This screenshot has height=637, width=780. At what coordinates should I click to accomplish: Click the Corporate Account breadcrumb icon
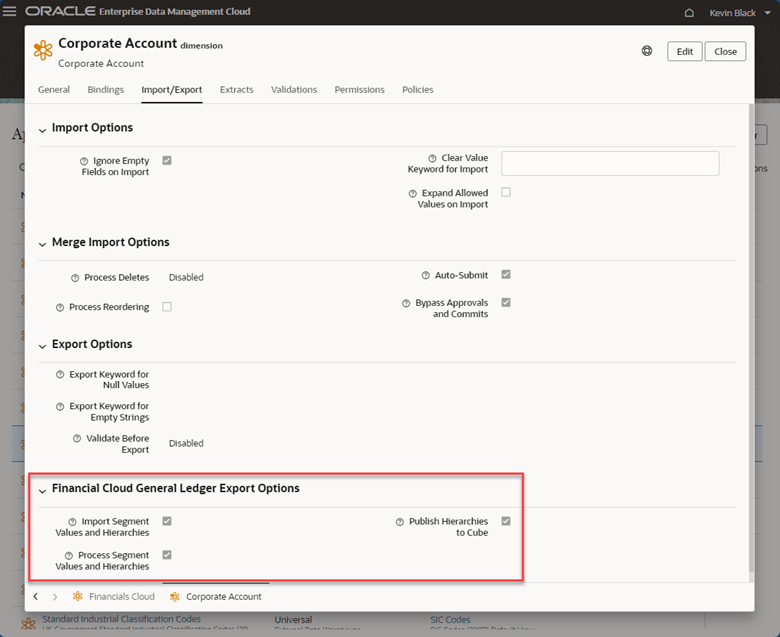[x=175, y=597]
